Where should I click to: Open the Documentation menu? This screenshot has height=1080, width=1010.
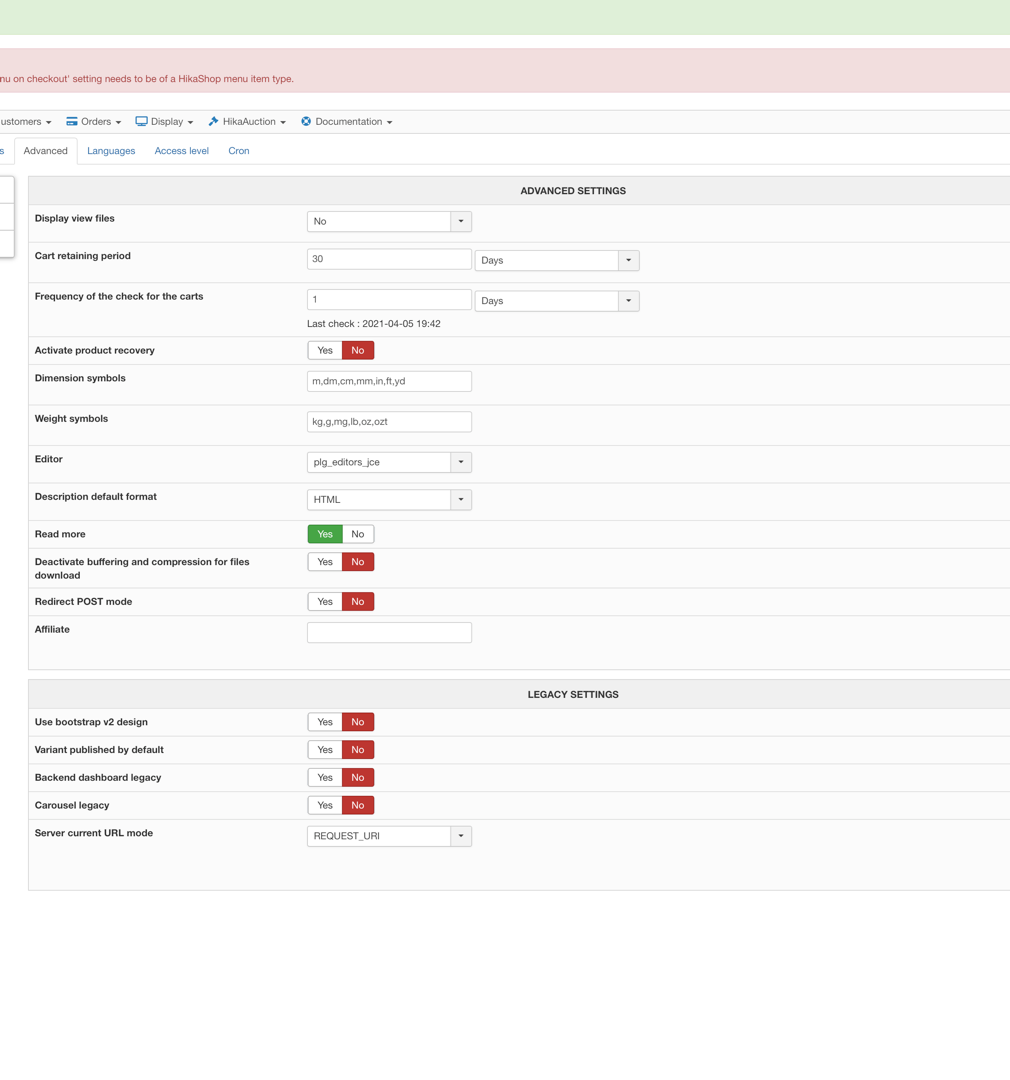click(347, 121)
